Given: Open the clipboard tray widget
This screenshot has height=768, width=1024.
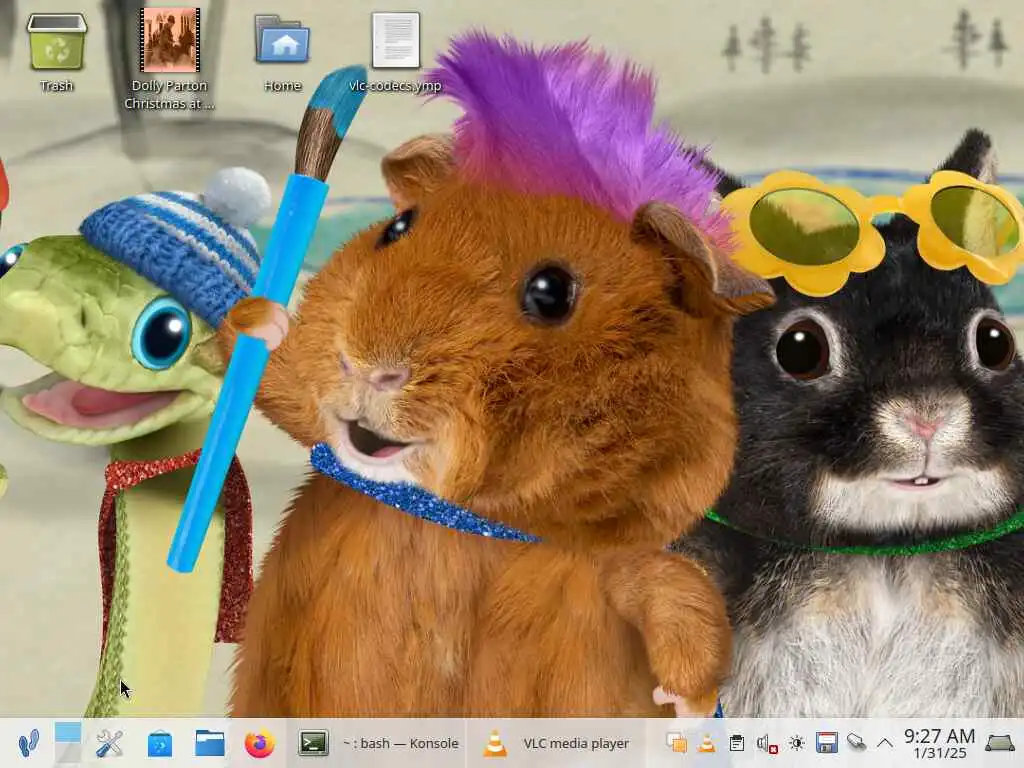Looking at the screenshot, I should [737, 743].
